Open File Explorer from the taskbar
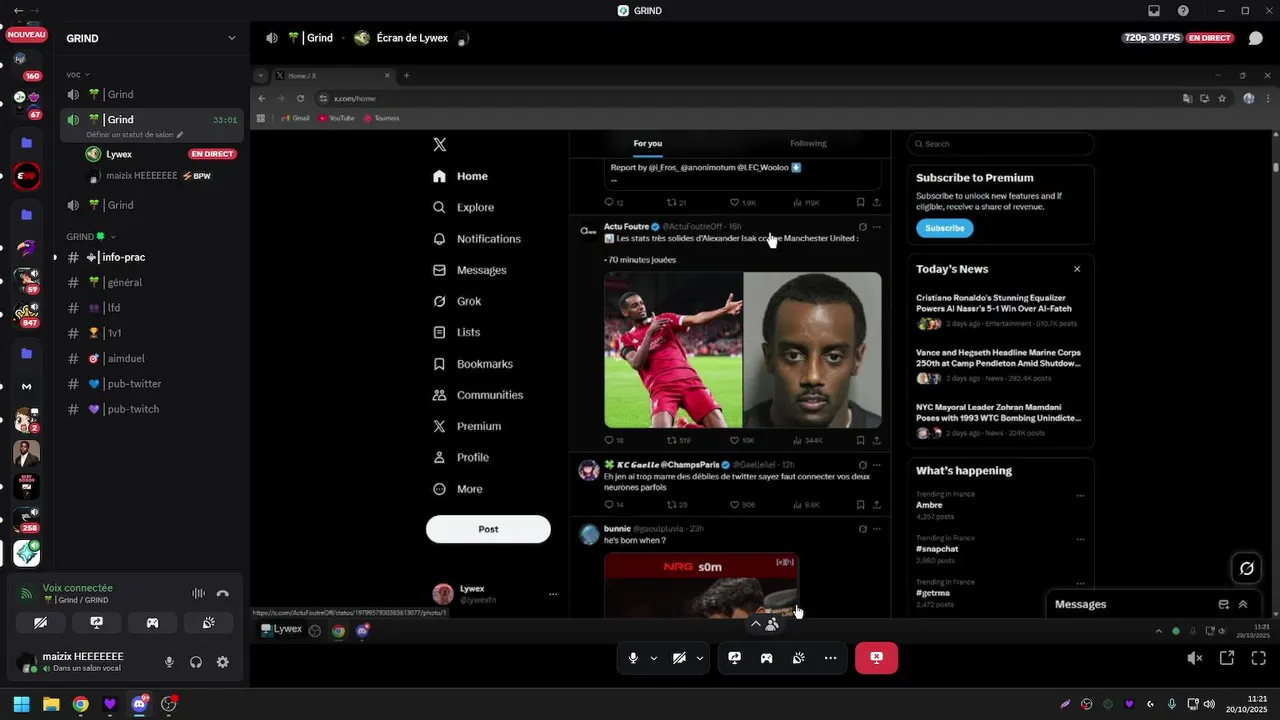The image size is (1280, 720). [x=51, y=704]
